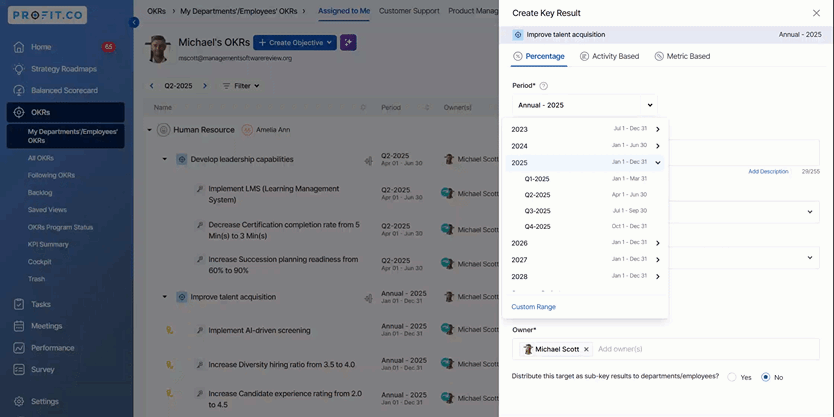Open the Filter dropdown
The height and width of the screenshot is (417, 834).
pyautogui.click(x=241, y=86)
